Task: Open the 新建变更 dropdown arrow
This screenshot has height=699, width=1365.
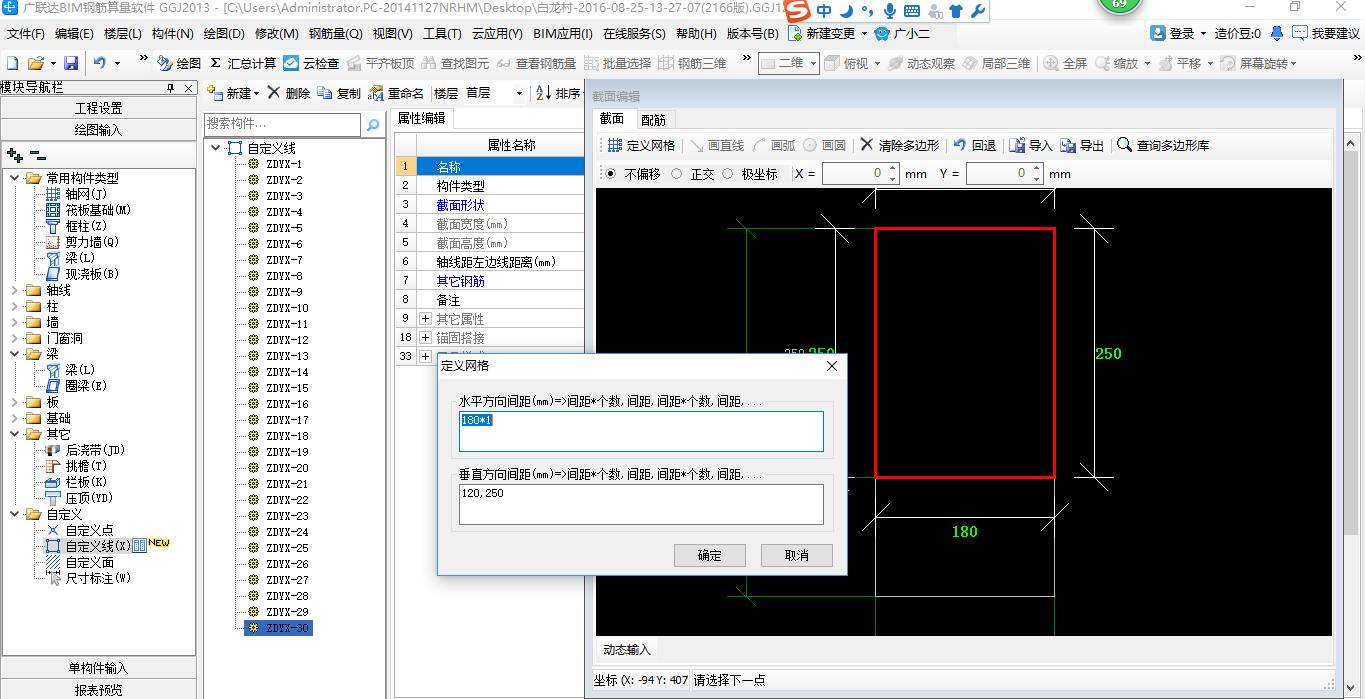Action: click(x=863, y=33)
